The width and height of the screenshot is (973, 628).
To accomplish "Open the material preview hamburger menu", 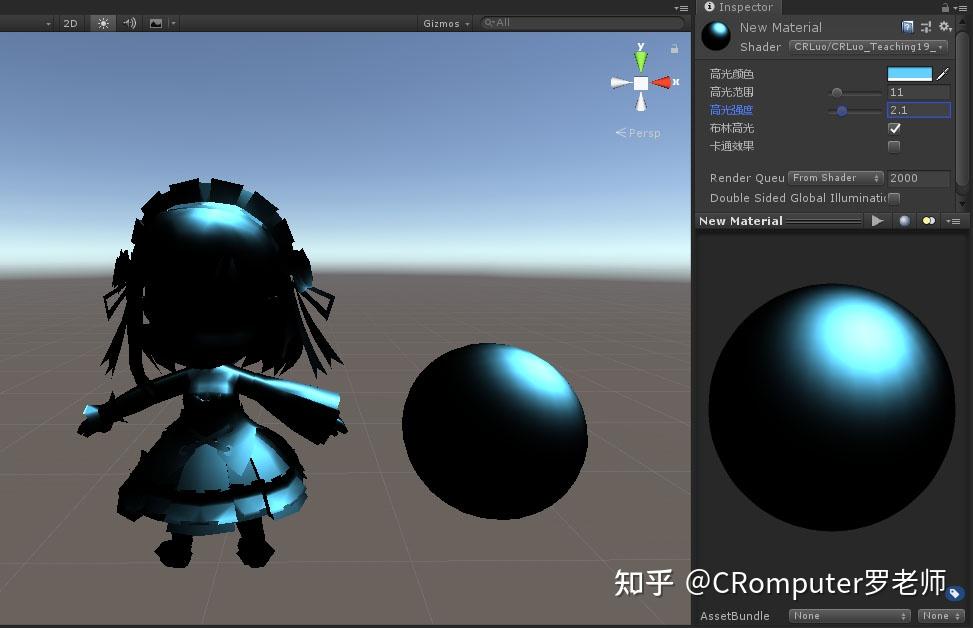I will click(x=955, y=220).
